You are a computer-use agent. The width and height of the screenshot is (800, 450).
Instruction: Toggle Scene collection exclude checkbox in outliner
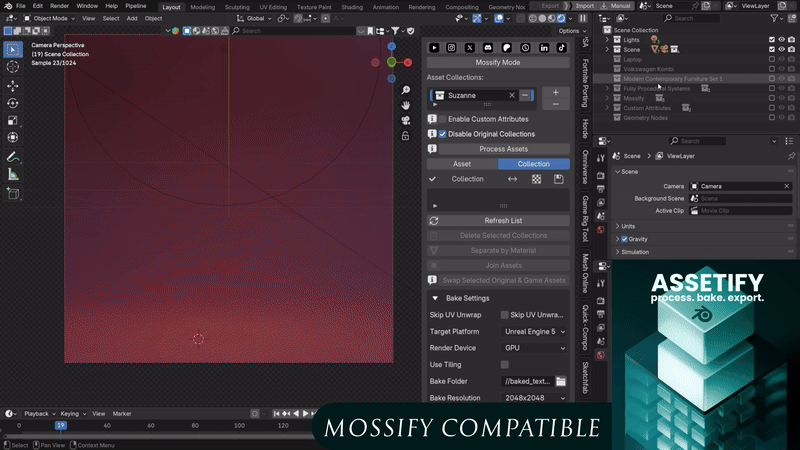click(x=771, y=49)
